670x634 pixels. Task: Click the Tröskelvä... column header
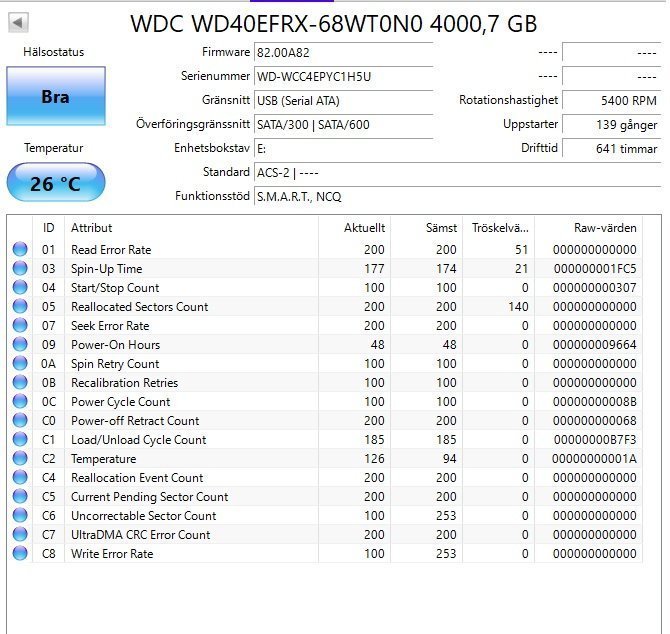tap(499, 228)
